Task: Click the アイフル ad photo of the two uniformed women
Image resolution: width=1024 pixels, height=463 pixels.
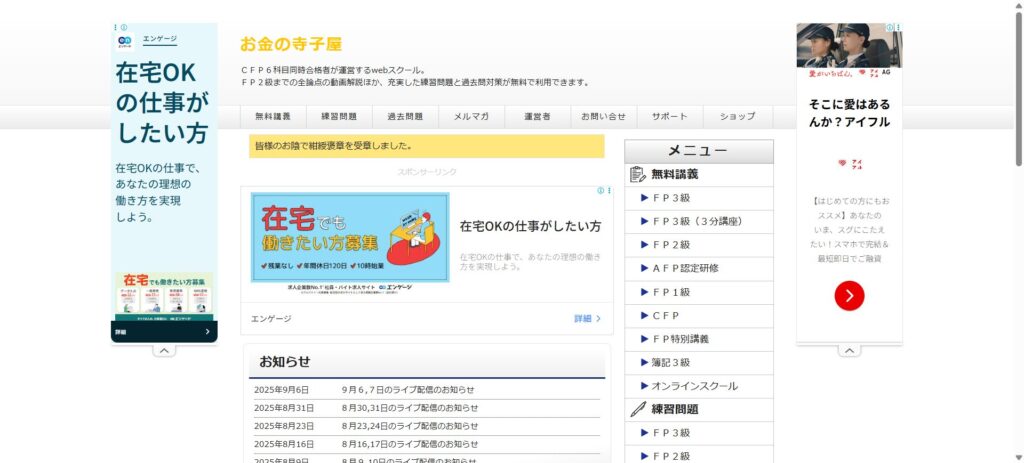Action: 849,45
